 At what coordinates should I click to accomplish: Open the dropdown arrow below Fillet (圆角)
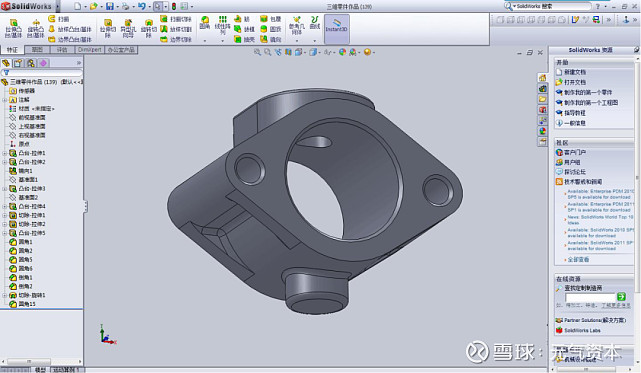[205, 40]
